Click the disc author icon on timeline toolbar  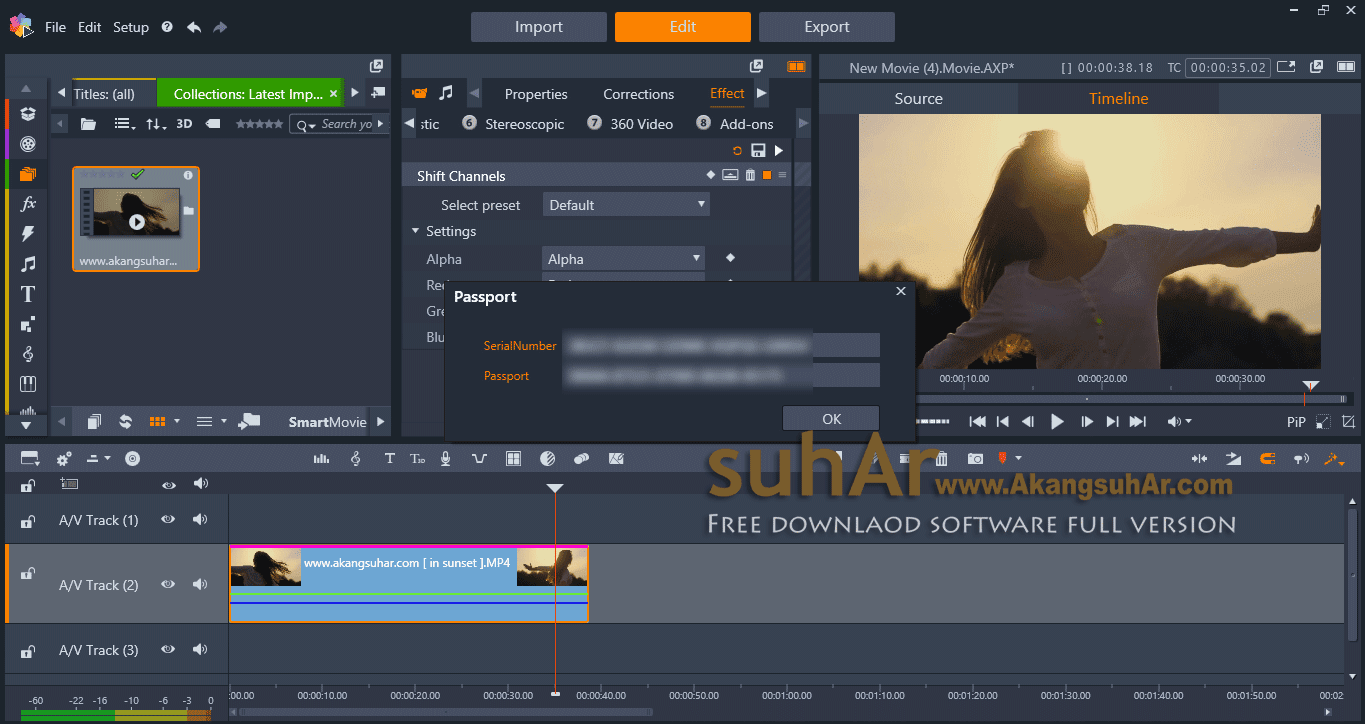click(x=132, y=459)
